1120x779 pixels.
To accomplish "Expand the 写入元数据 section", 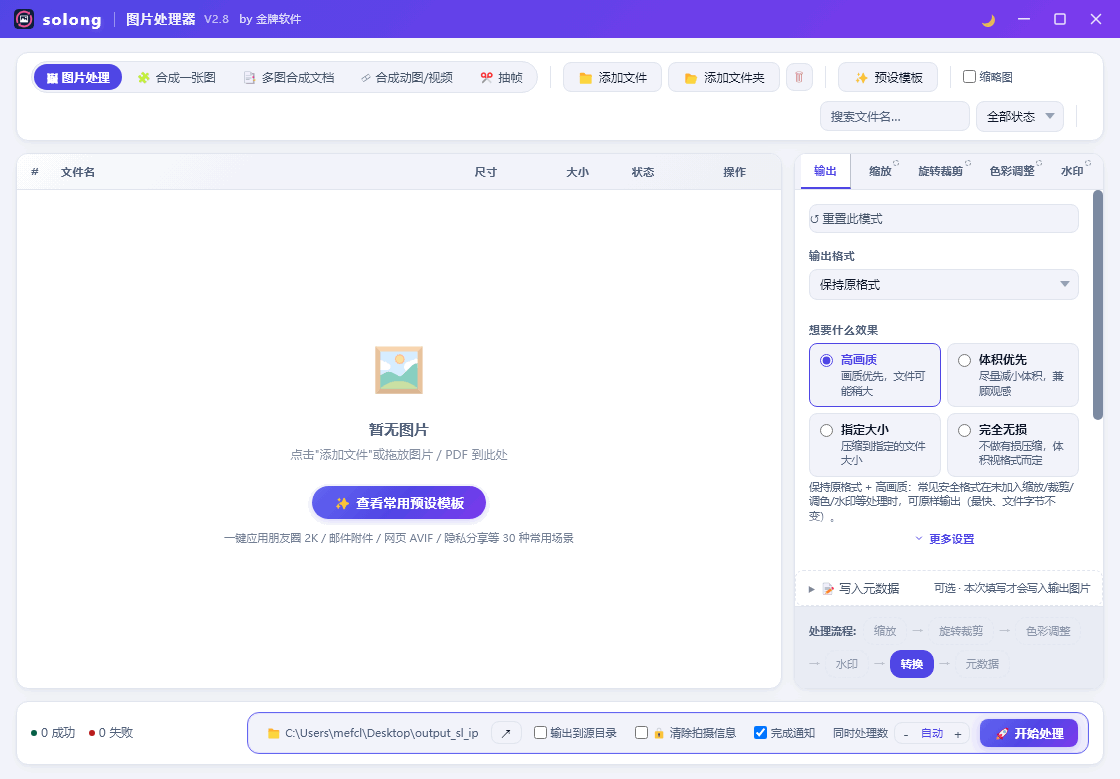I will coord(949,588).
